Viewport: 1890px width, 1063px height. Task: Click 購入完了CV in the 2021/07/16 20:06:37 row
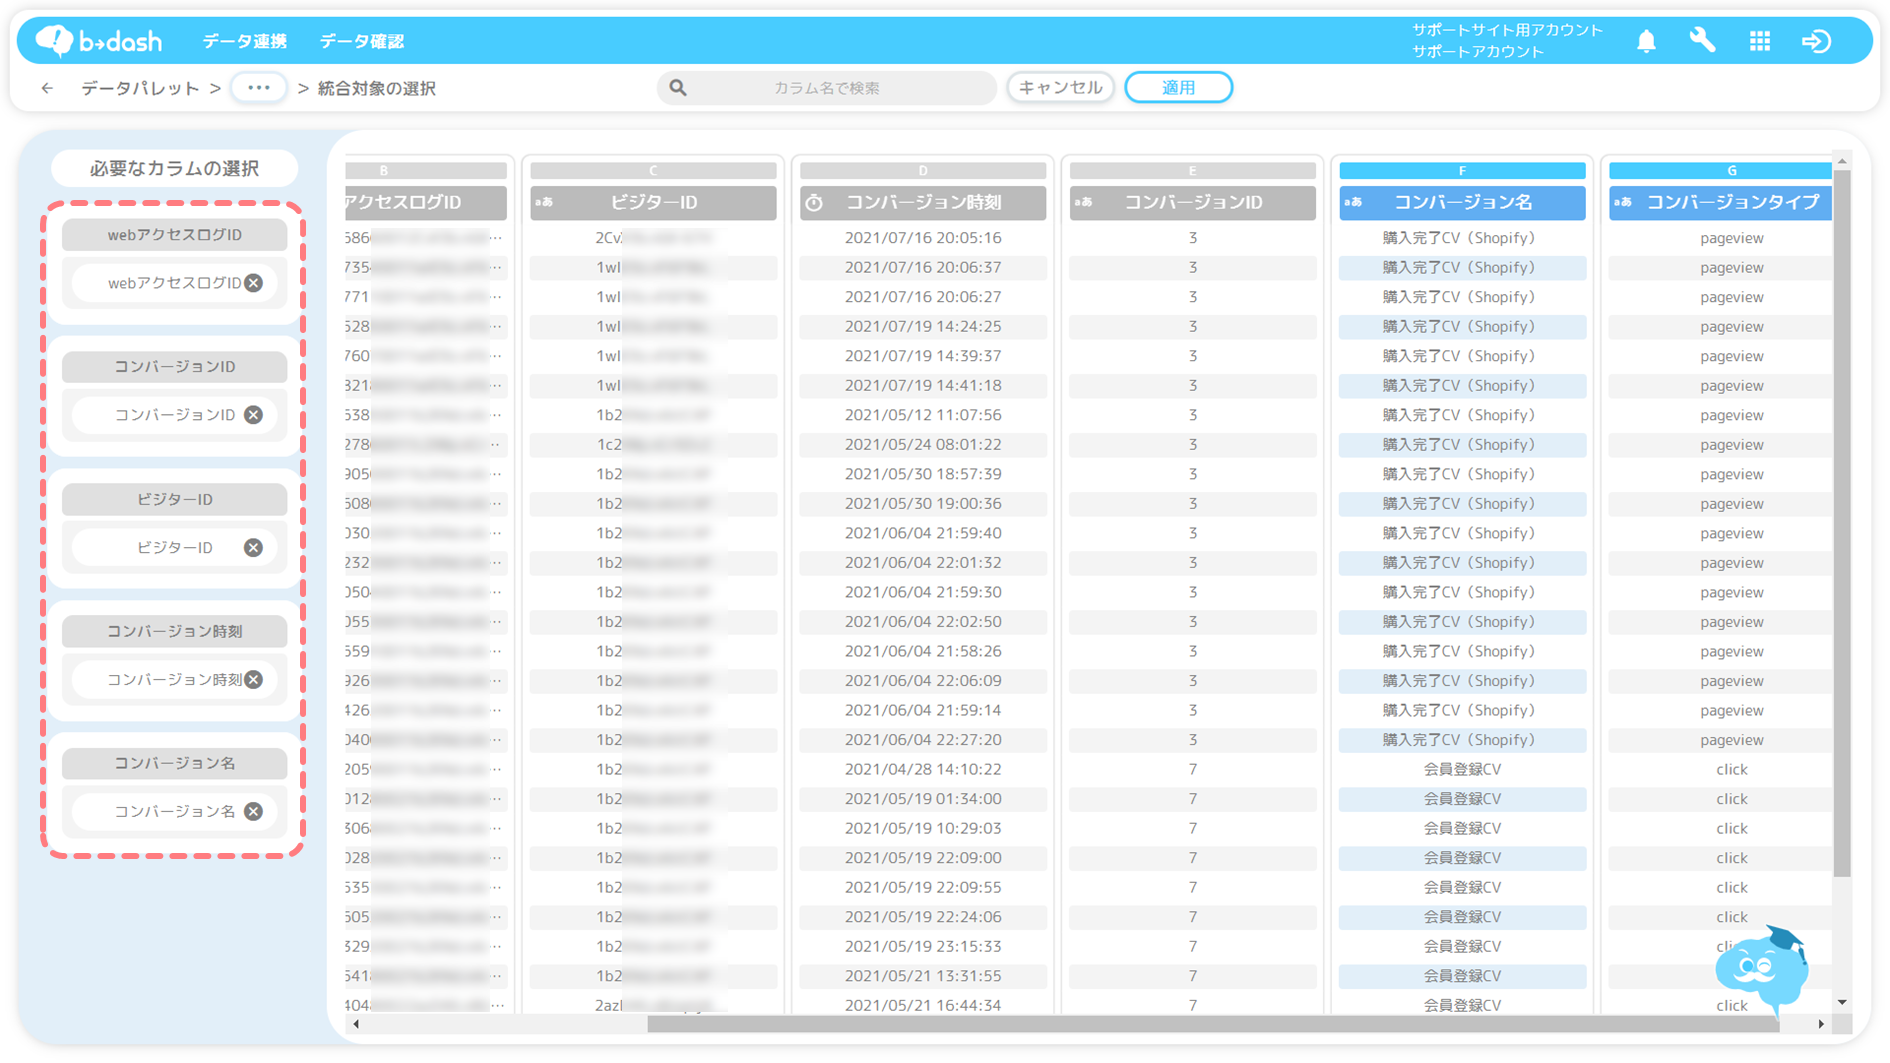[x=1462, y=268]
